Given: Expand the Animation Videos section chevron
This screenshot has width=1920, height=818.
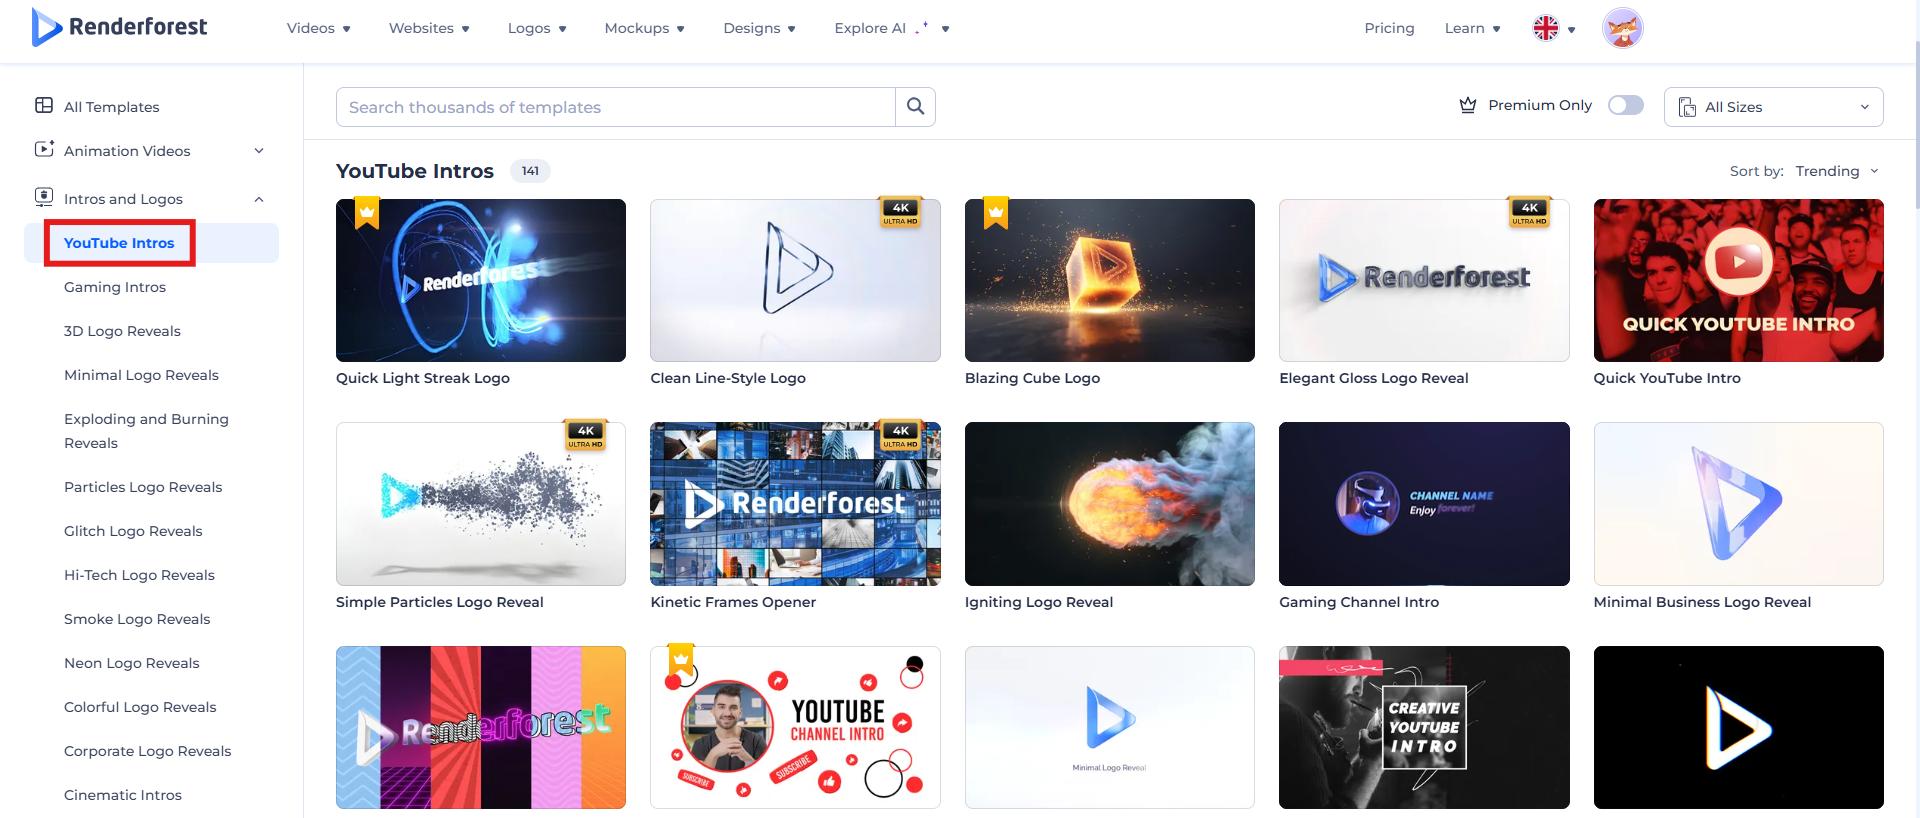Looking at the screenshot, I should (259, 151).
